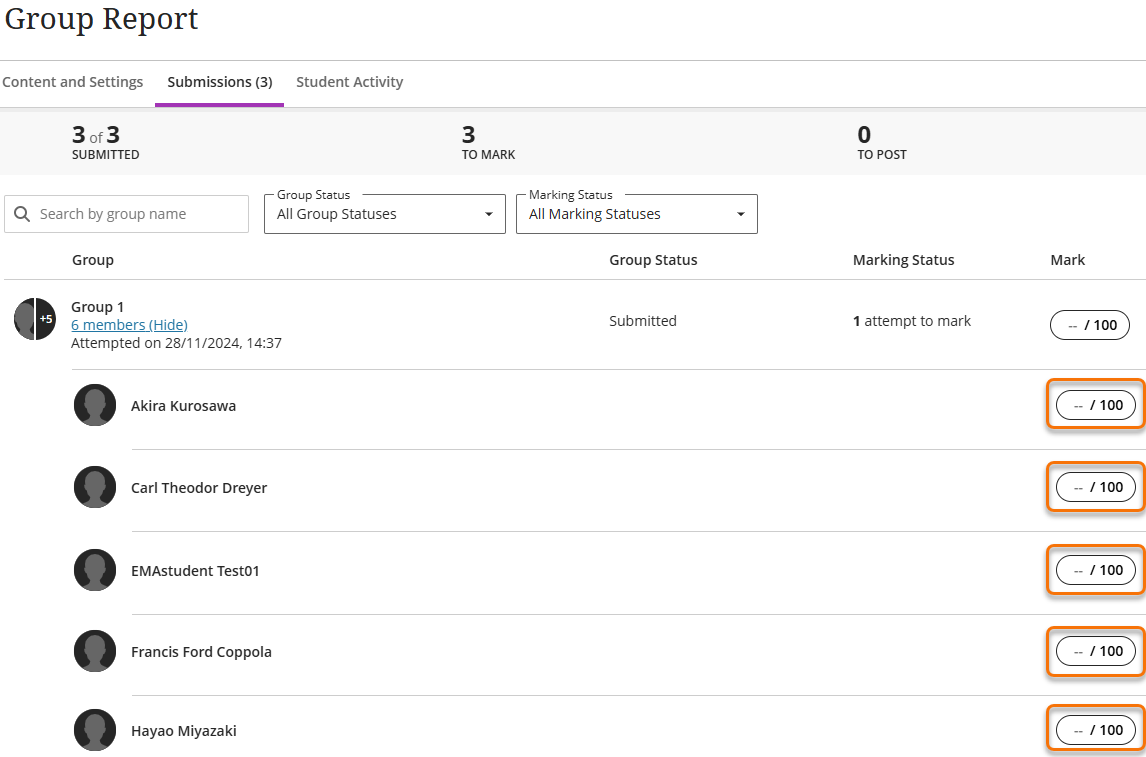The image size is (1146, 757).
Task: Click Akira Kurosawa's profile avatar
Action: [x=95, y=406]
